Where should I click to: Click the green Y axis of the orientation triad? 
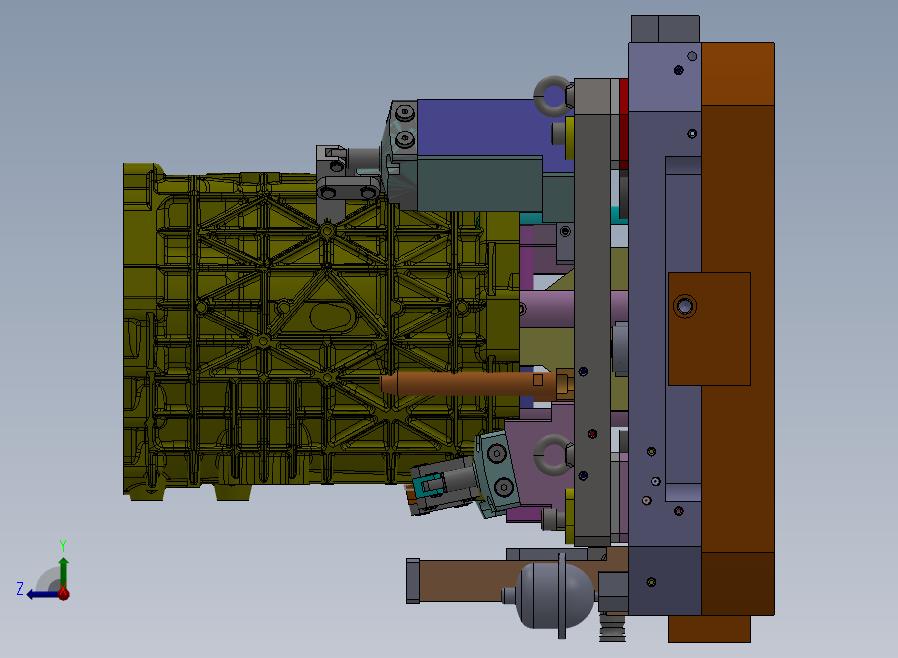point(64,572)
